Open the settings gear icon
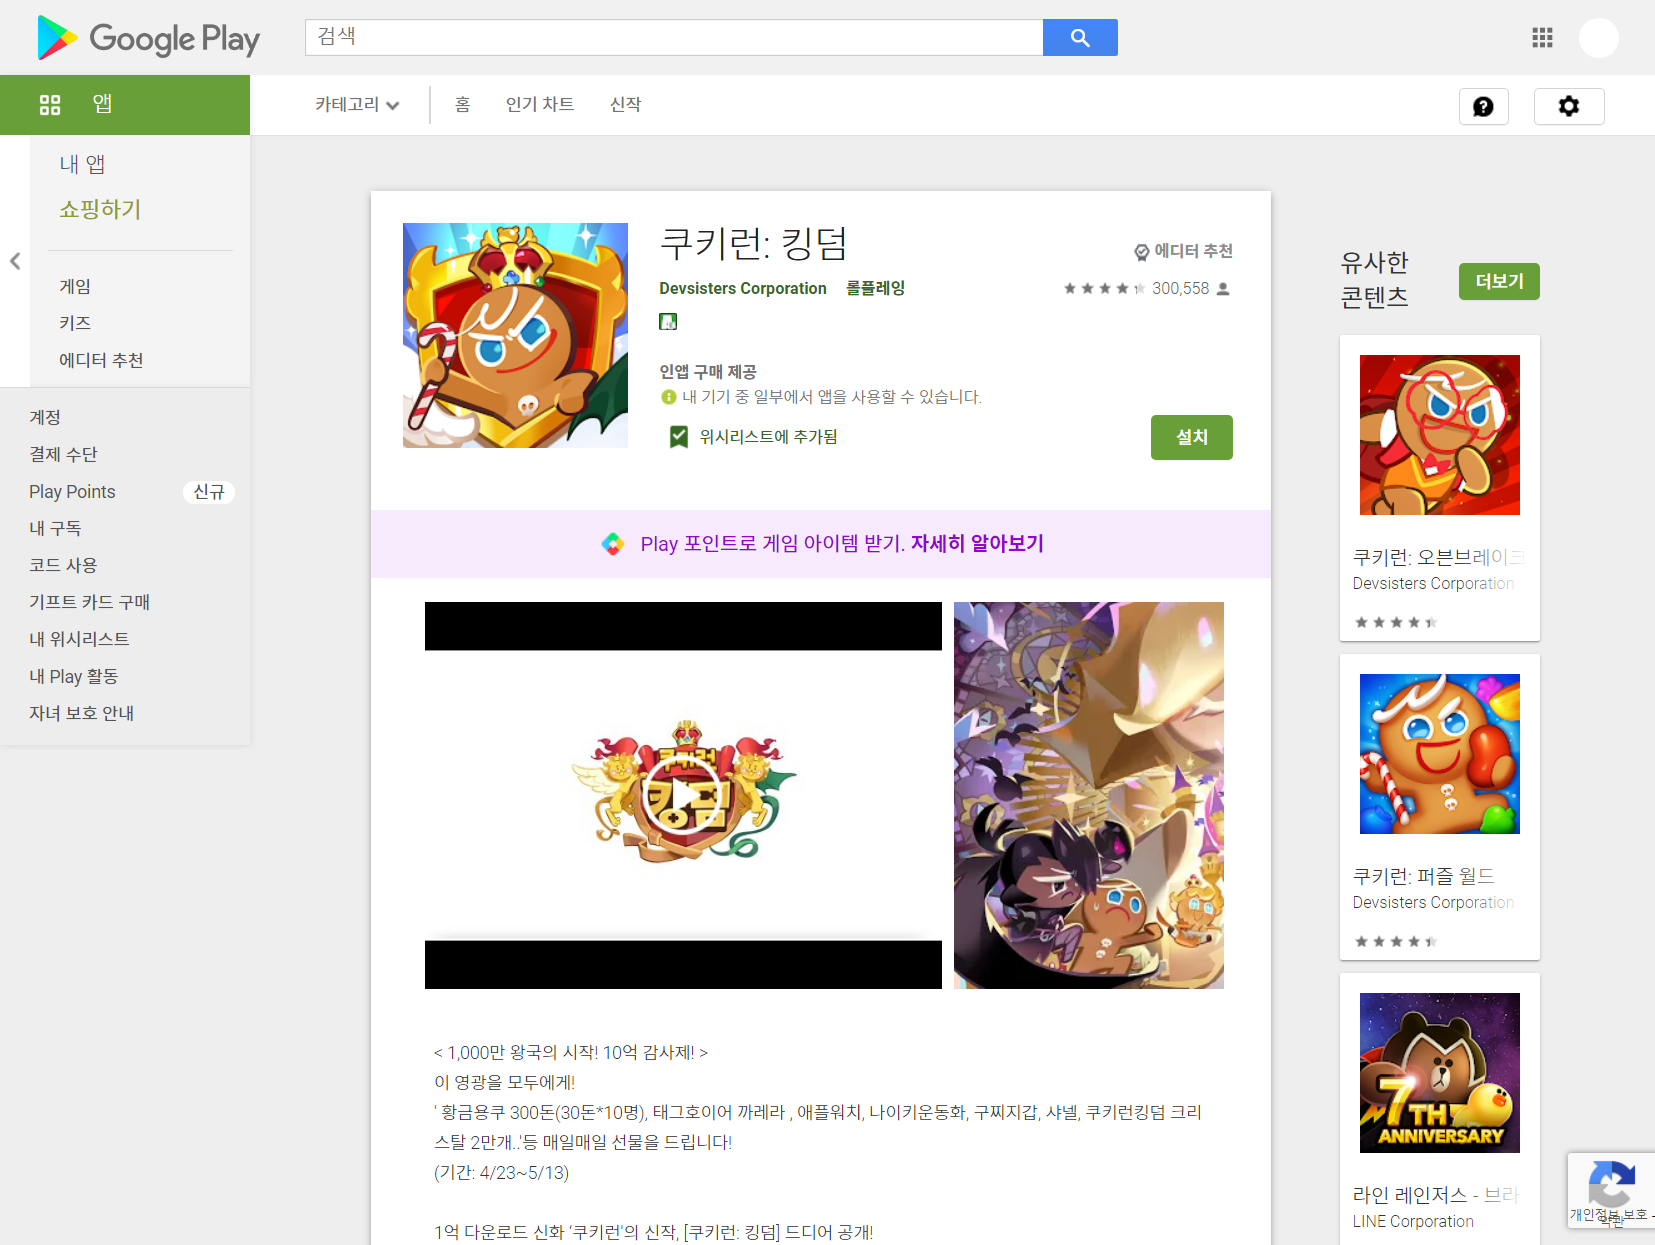1655x1245 pixels. pyautogui.click(x=1569, y=106)
